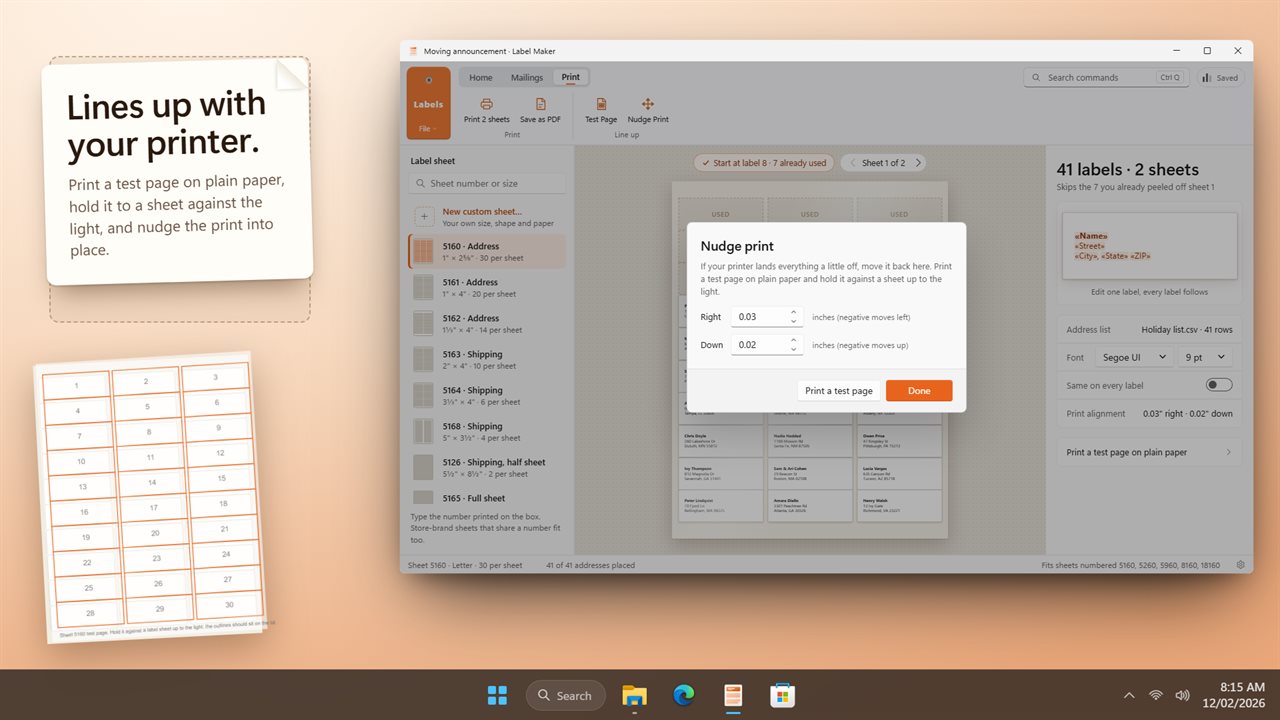Image resolution: width=1280 pixels, height=720 pixels.
Task: Launch Microsoft Edge from the taskbar
Action: (684, 695)
